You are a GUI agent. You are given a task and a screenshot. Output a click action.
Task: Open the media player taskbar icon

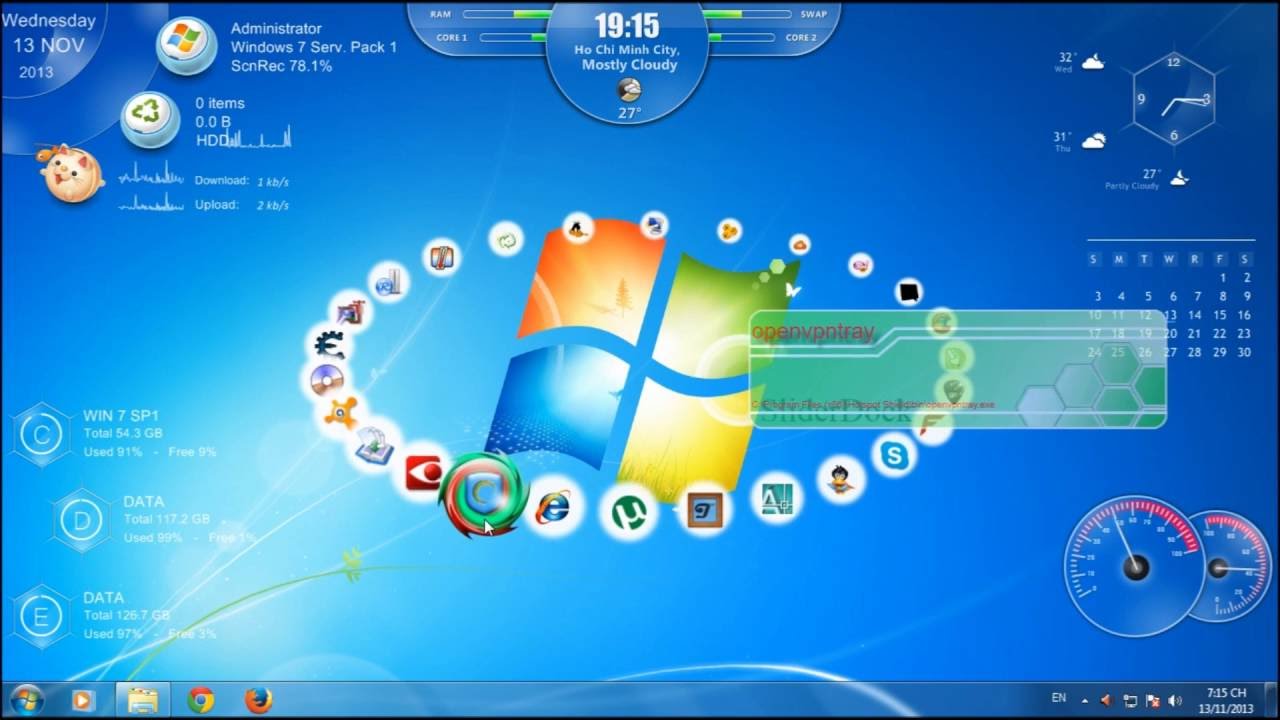[x=83, y=700]
